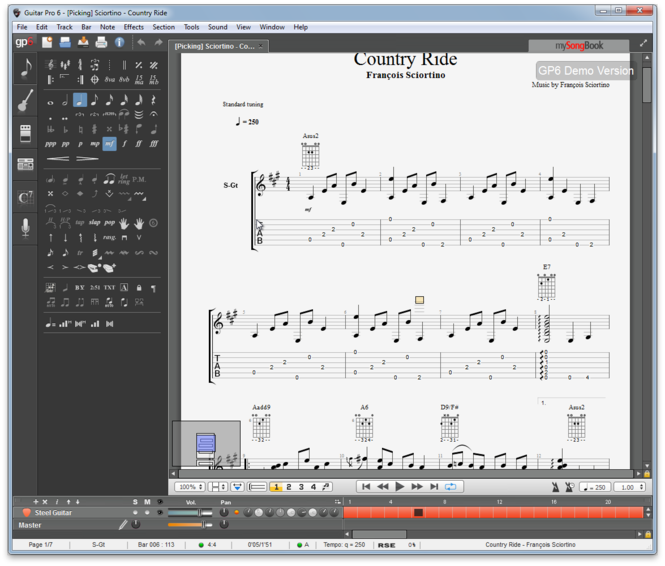Add a crescendo hairpin
665x566 pixels.
click(58, 158)
